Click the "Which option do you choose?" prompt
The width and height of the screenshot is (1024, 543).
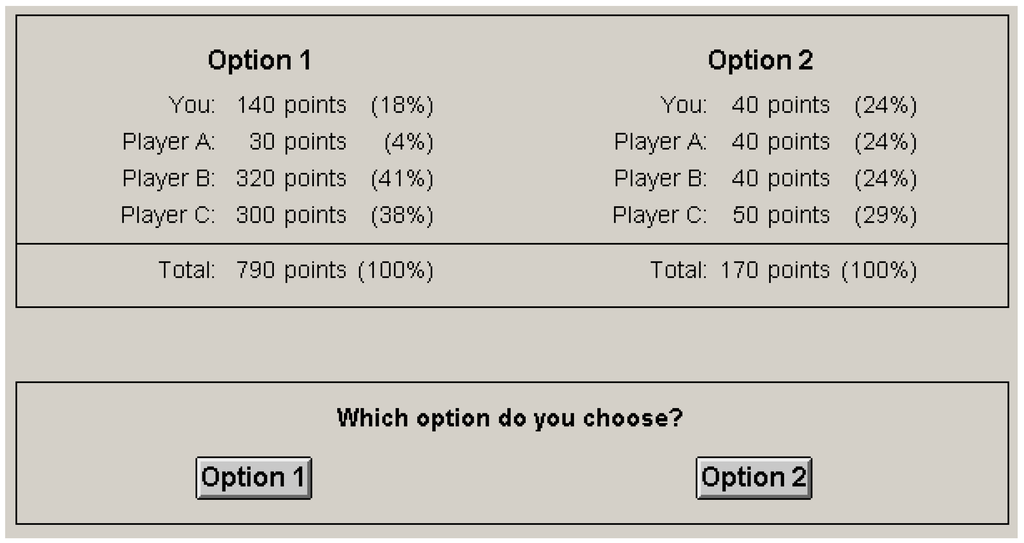point(510,417)
